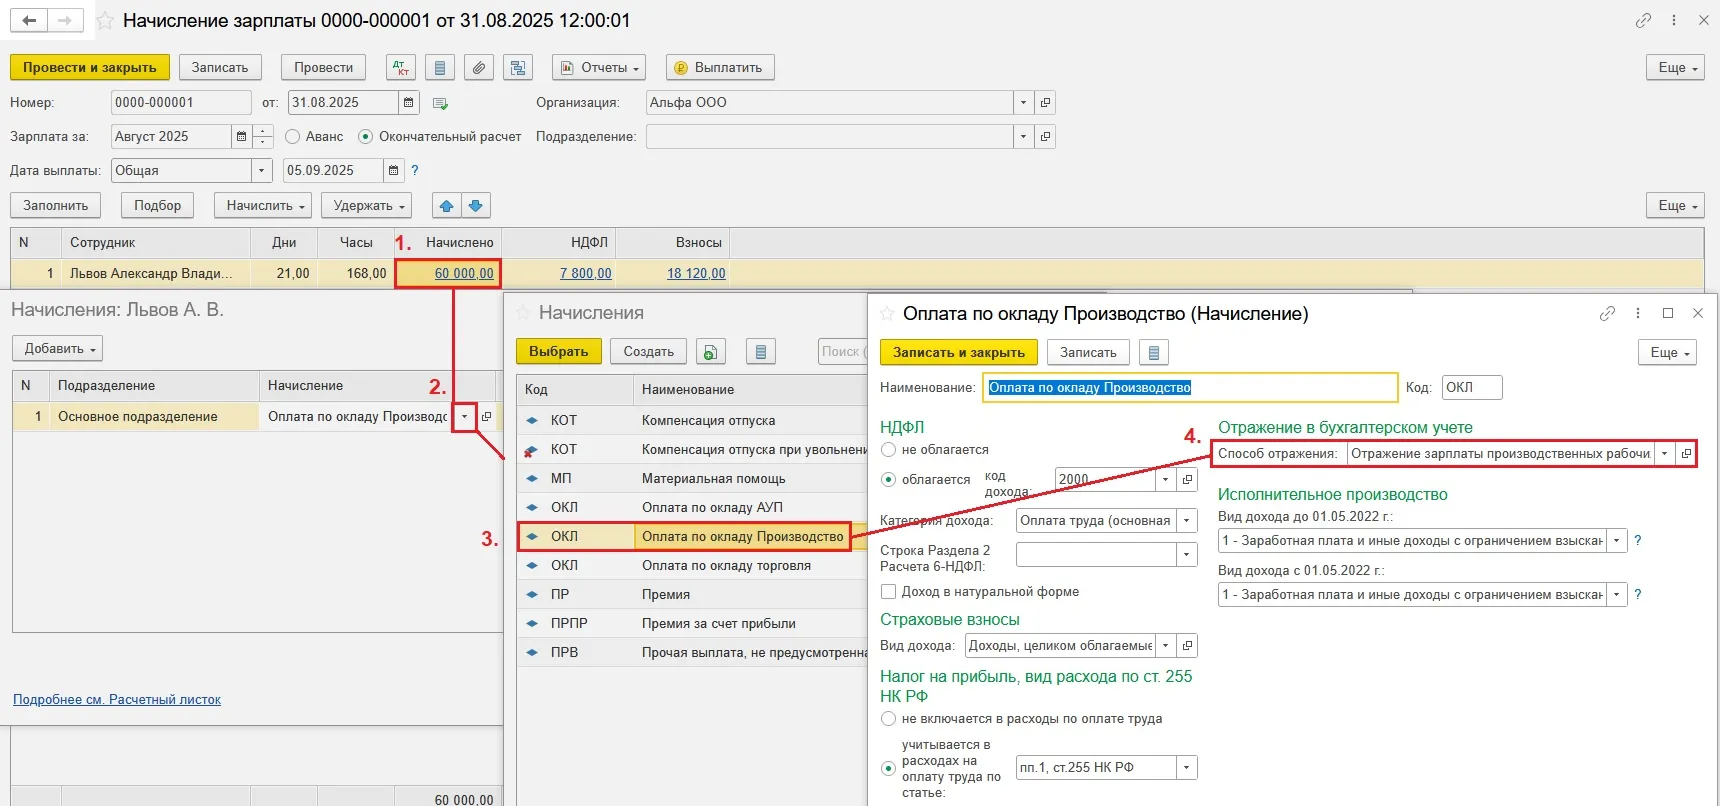Open the Подробнее см. Расчетный листок link

pos(117,700)
